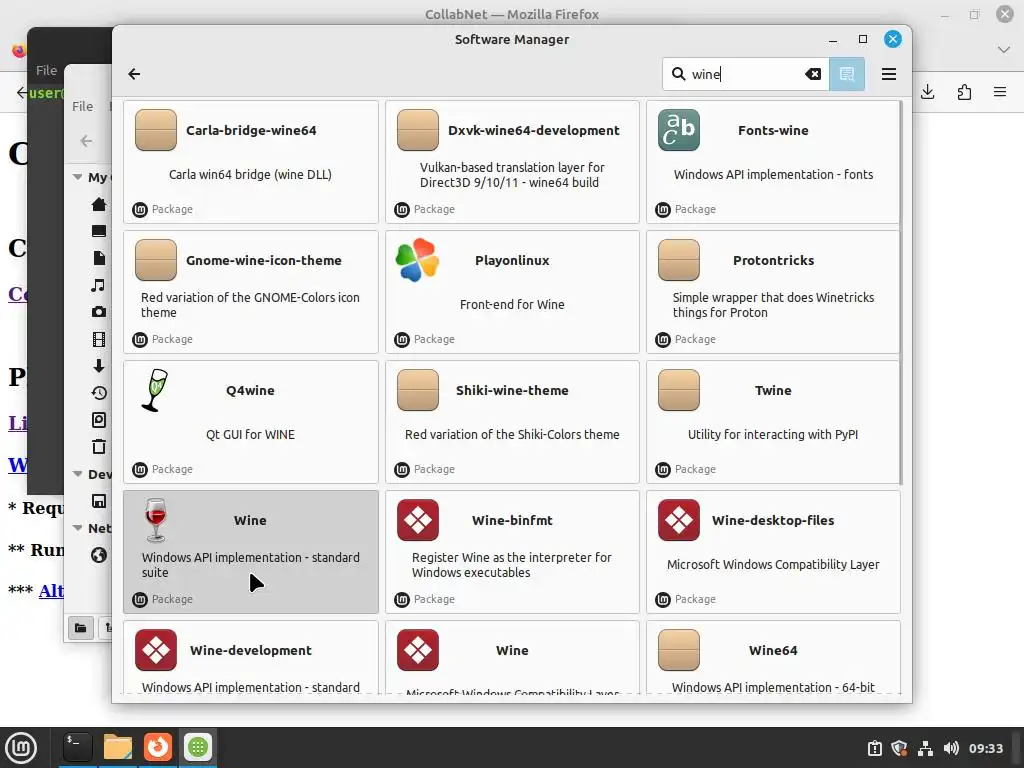Launch Terminal from the taskbar
Image resolution: width=1024 pixels, height=768 pixels.
point(77,747)
